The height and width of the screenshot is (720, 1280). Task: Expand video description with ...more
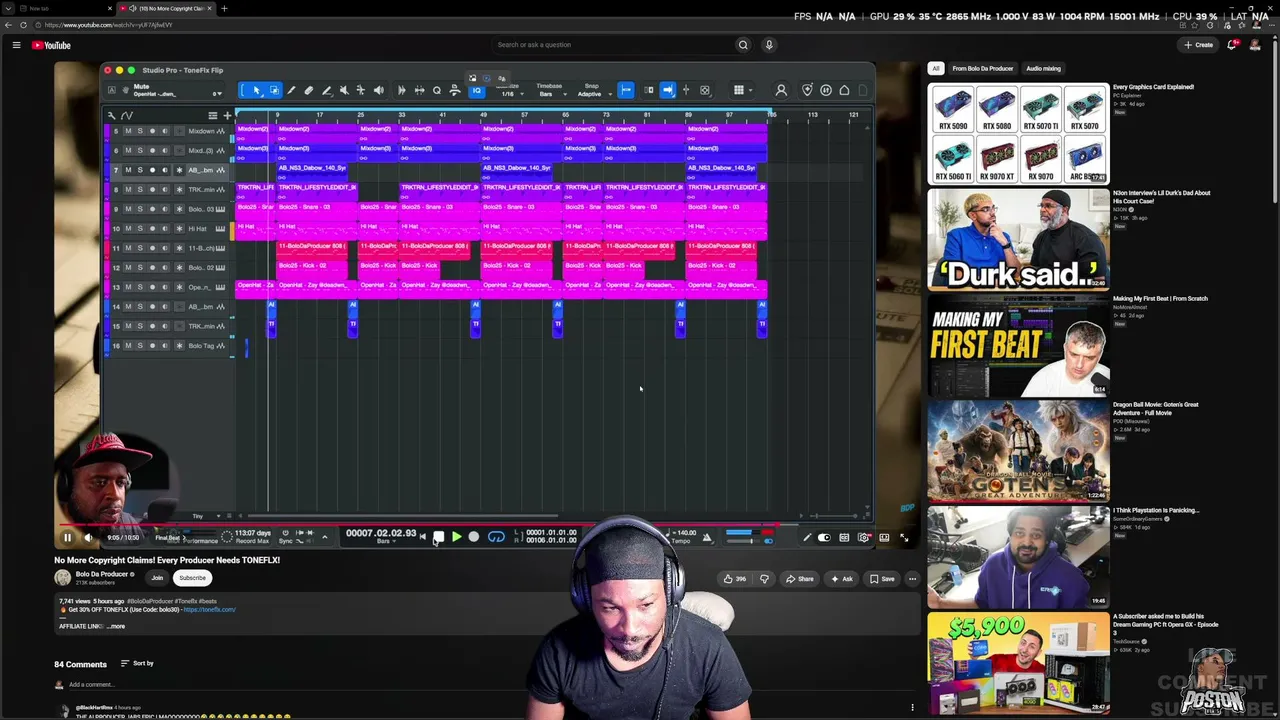(x=116, y=626)
